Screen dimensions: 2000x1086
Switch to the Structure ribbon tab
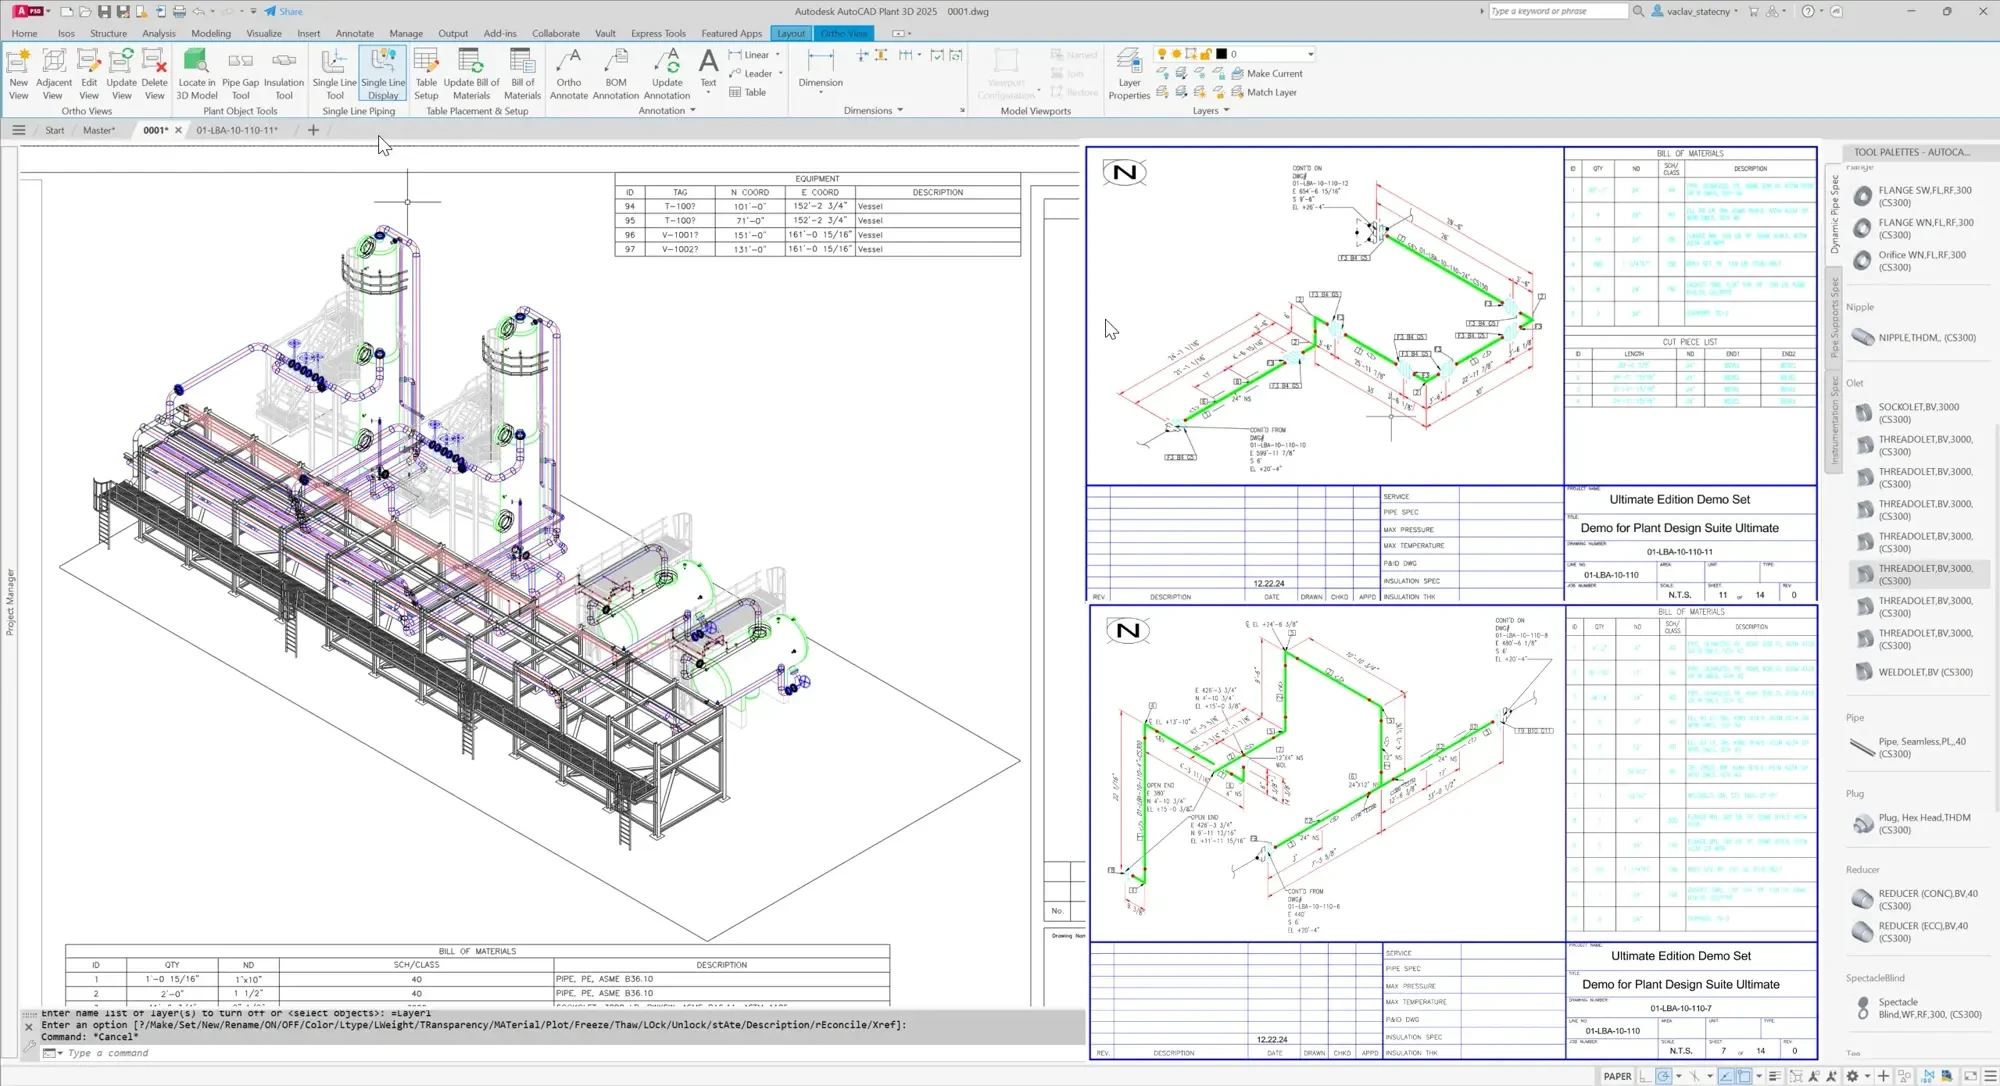[x=108, y=33]
